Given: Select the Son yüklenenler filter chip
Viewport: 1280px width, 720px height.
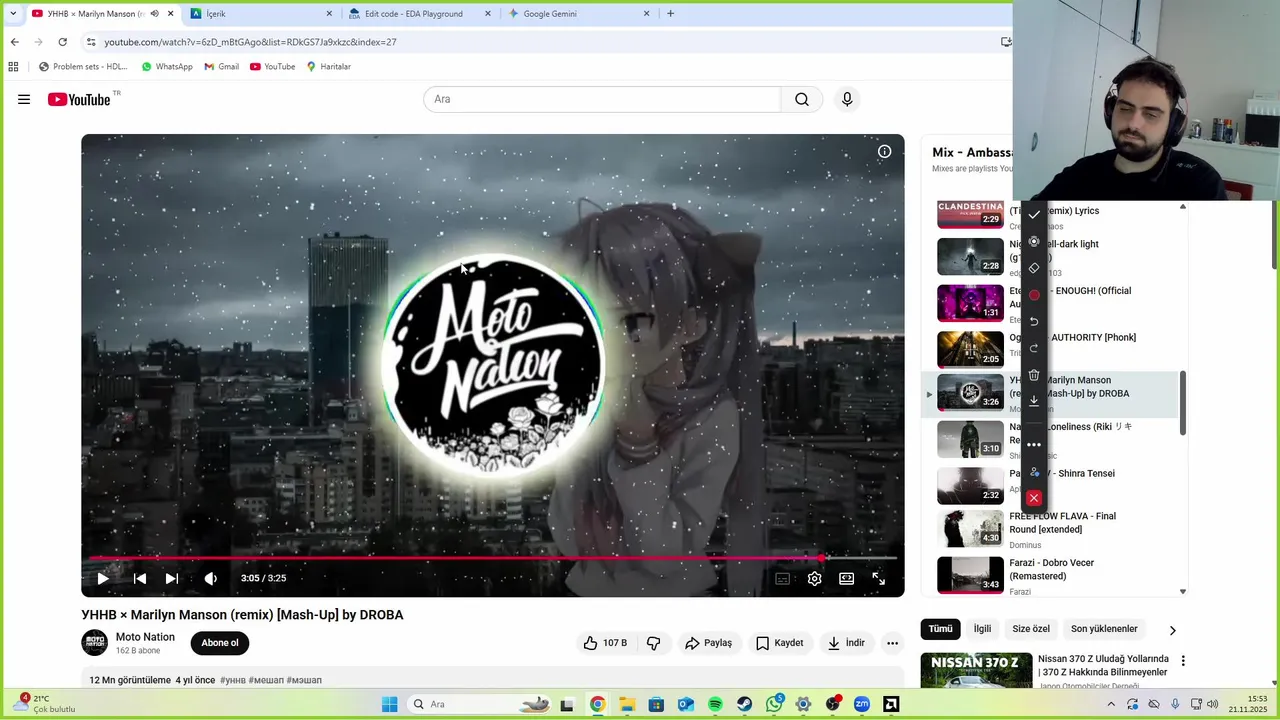Looking at the screenshot, I should (x=1104, y=629).
